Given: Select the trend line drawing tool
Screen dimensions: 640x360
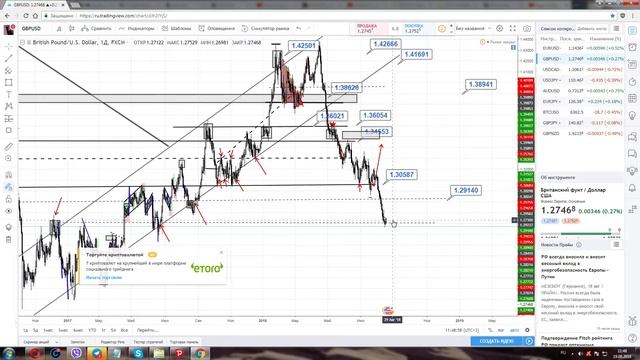Looking at the screenshot, I should [x=9, y=58].
